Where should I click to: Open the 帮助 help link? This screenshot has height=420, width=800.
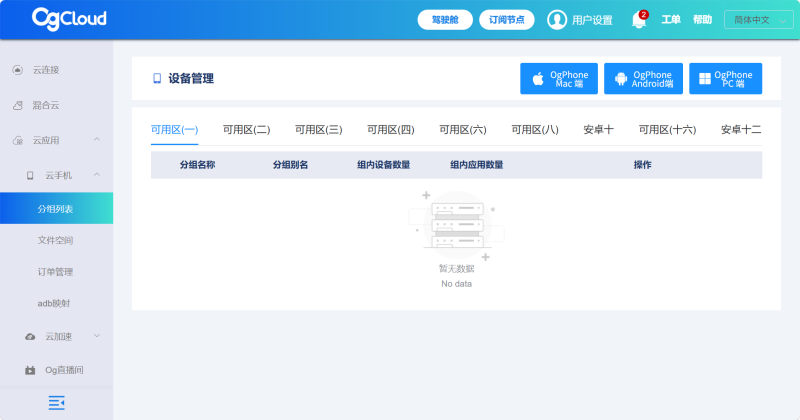(702, 20)
